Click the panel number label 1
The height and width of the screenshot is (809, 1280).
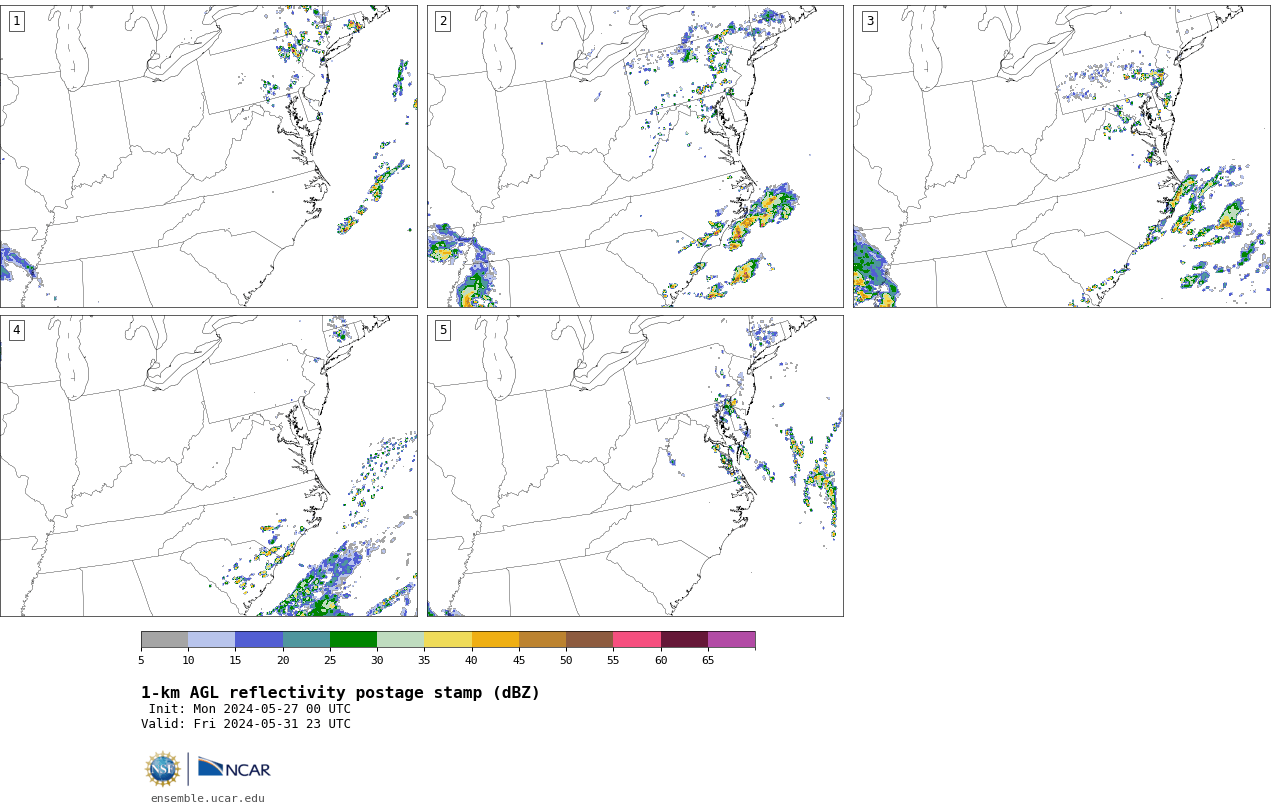point(16,21)
